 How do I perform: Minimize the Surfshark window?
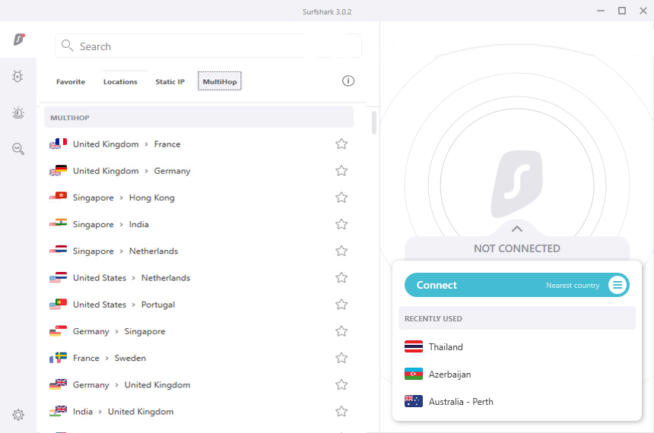point(601,11)
